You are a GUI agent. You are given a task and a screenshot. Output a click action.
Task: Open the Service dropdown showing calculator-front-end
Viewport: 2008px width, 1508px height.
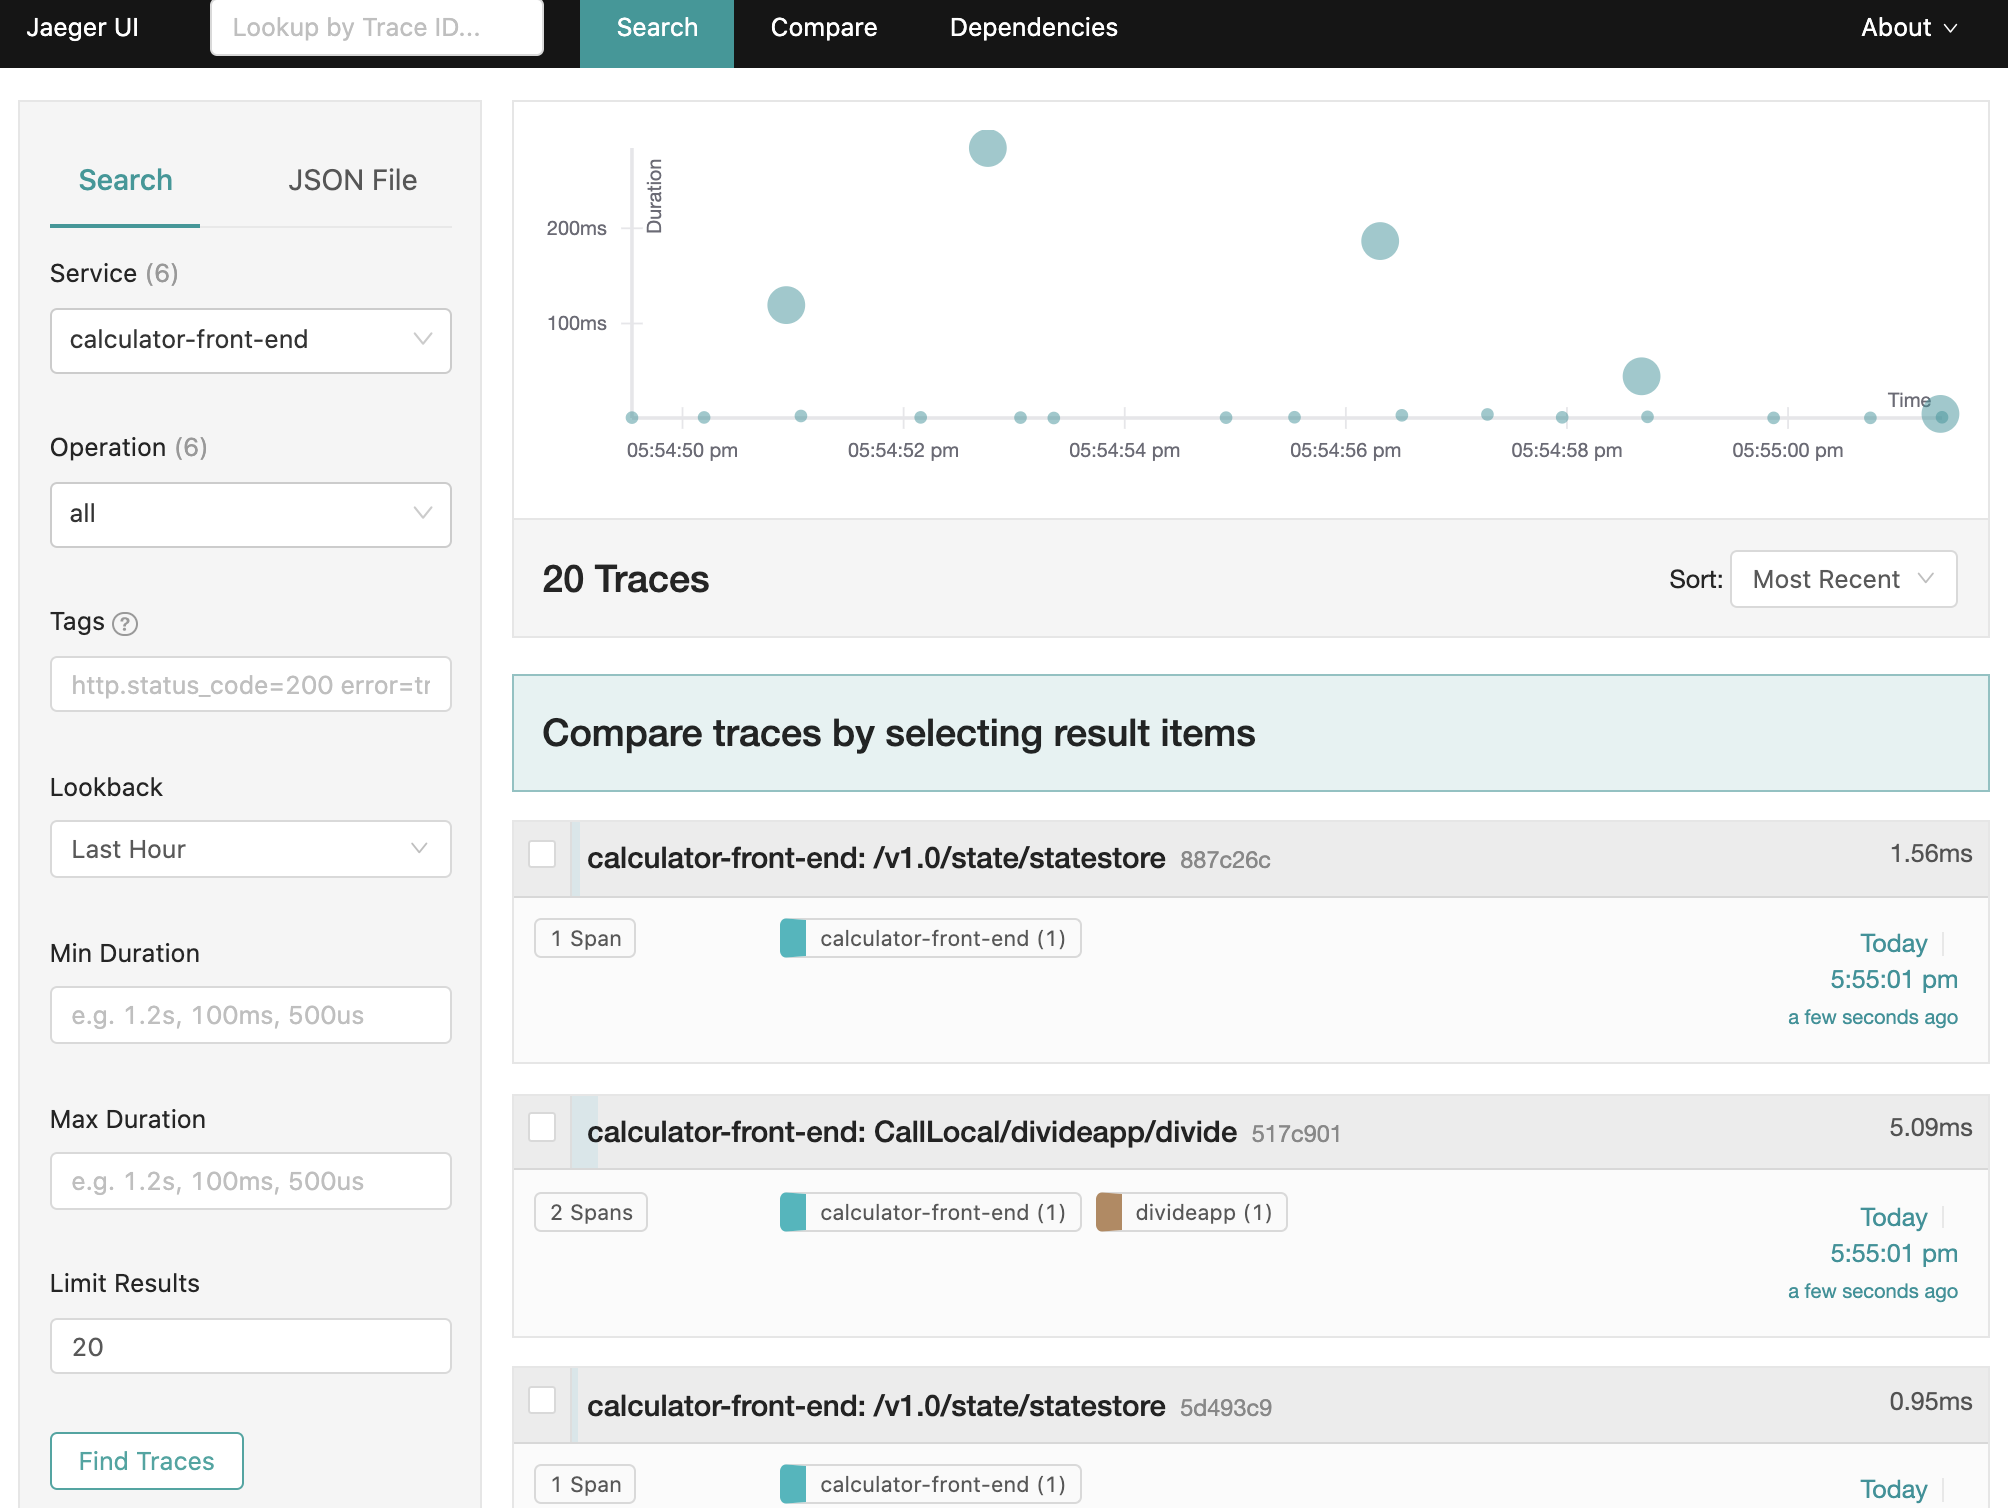point(250,340)
